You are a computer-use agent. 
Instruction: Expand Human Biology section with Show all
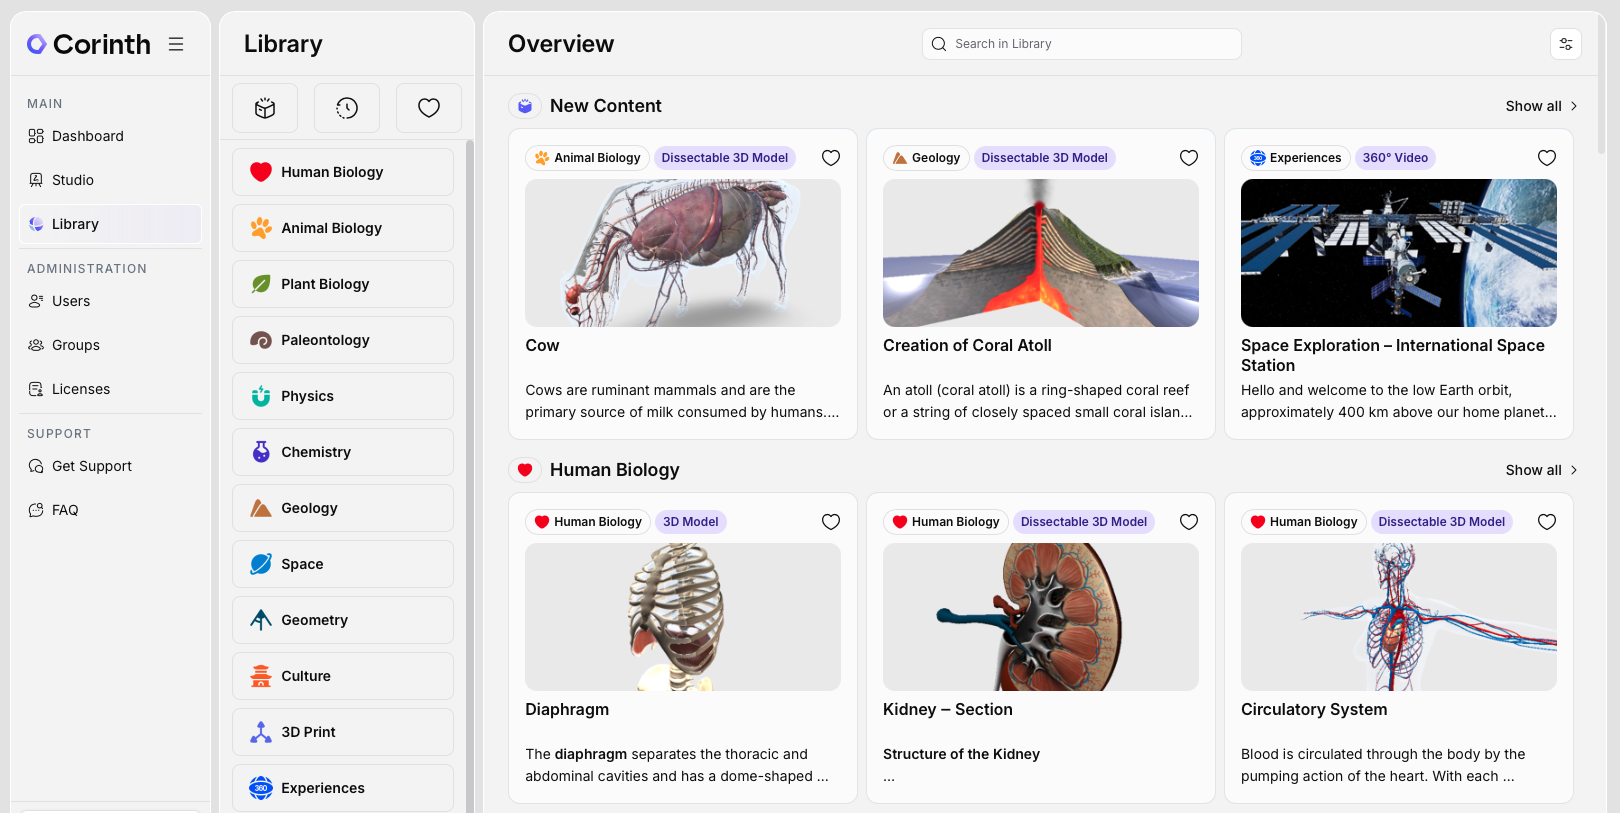(x=1541, y=470)
